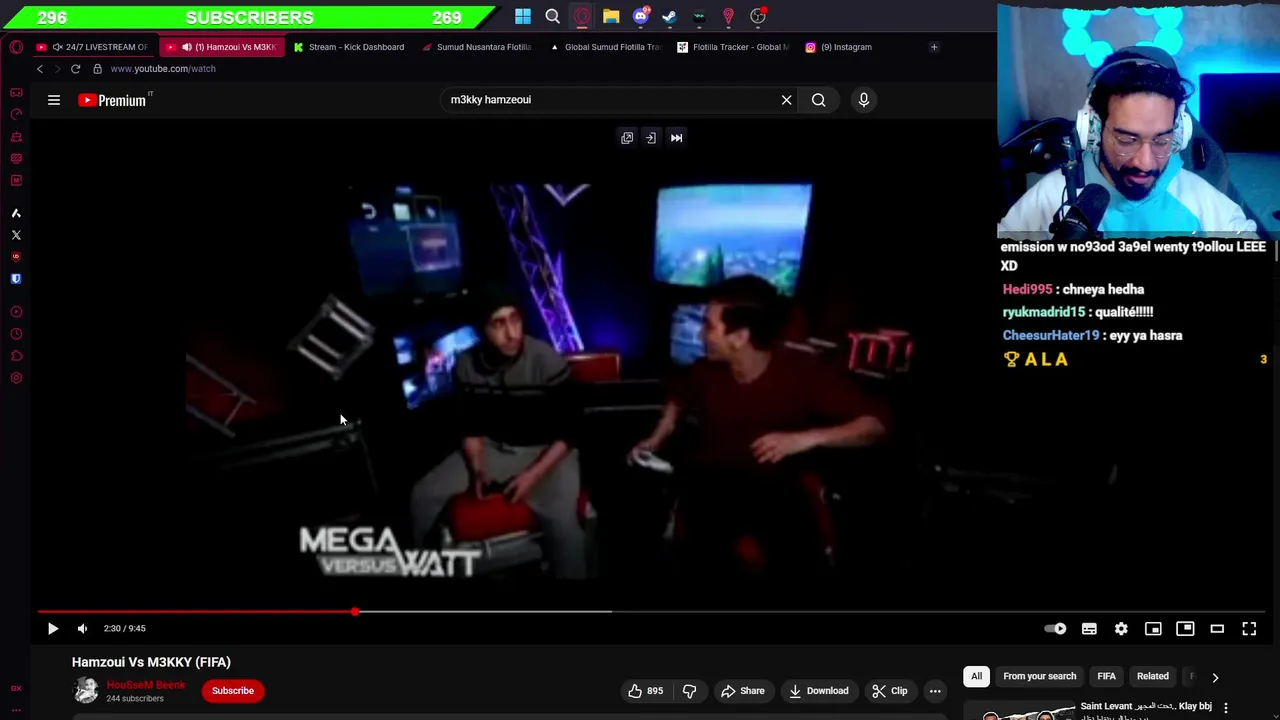This screenshot has height=720, width=1280.
Task: Subscribe to the channel
Action: coord(233,691)
